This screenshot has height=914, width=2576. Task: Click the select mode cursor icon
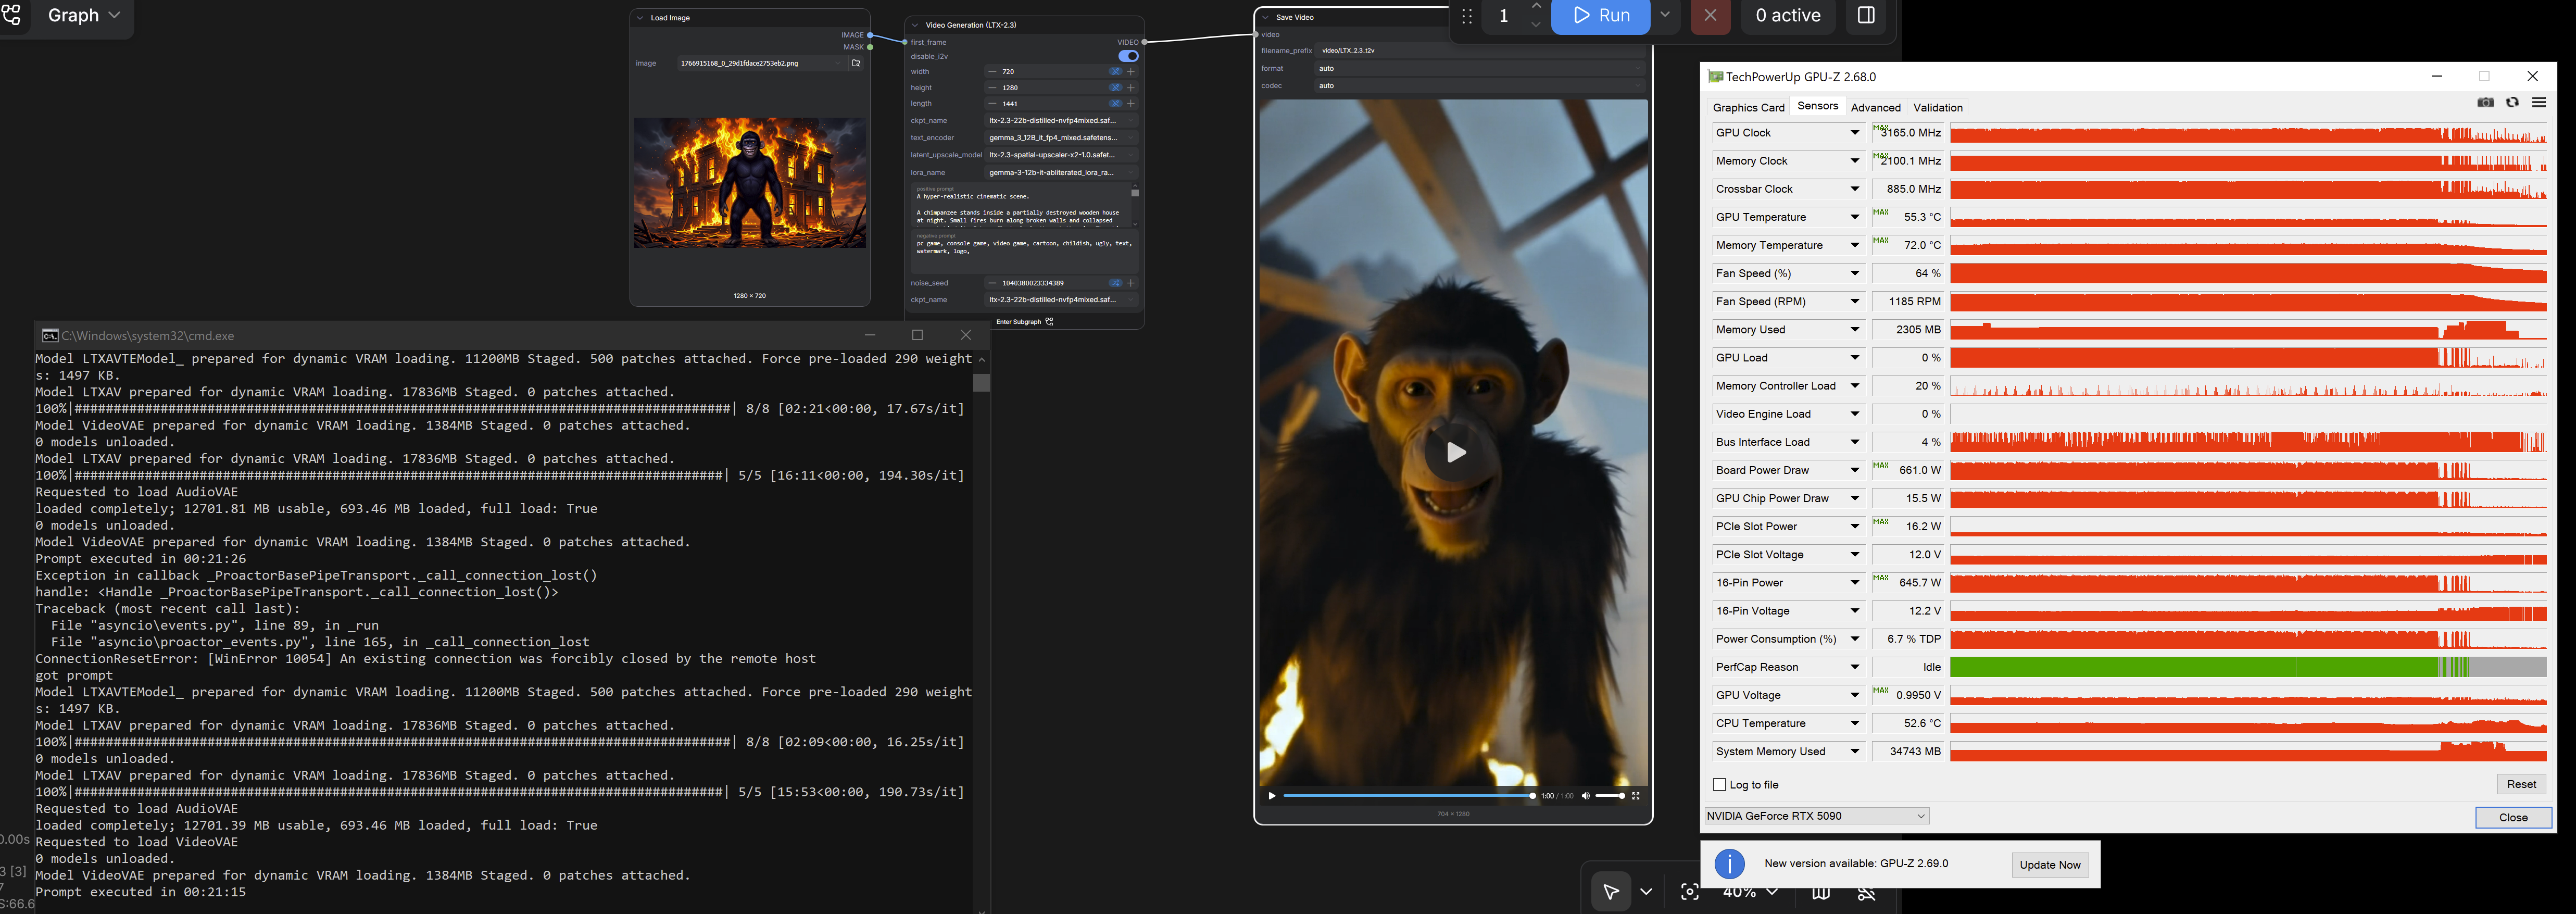[1610, 892]
